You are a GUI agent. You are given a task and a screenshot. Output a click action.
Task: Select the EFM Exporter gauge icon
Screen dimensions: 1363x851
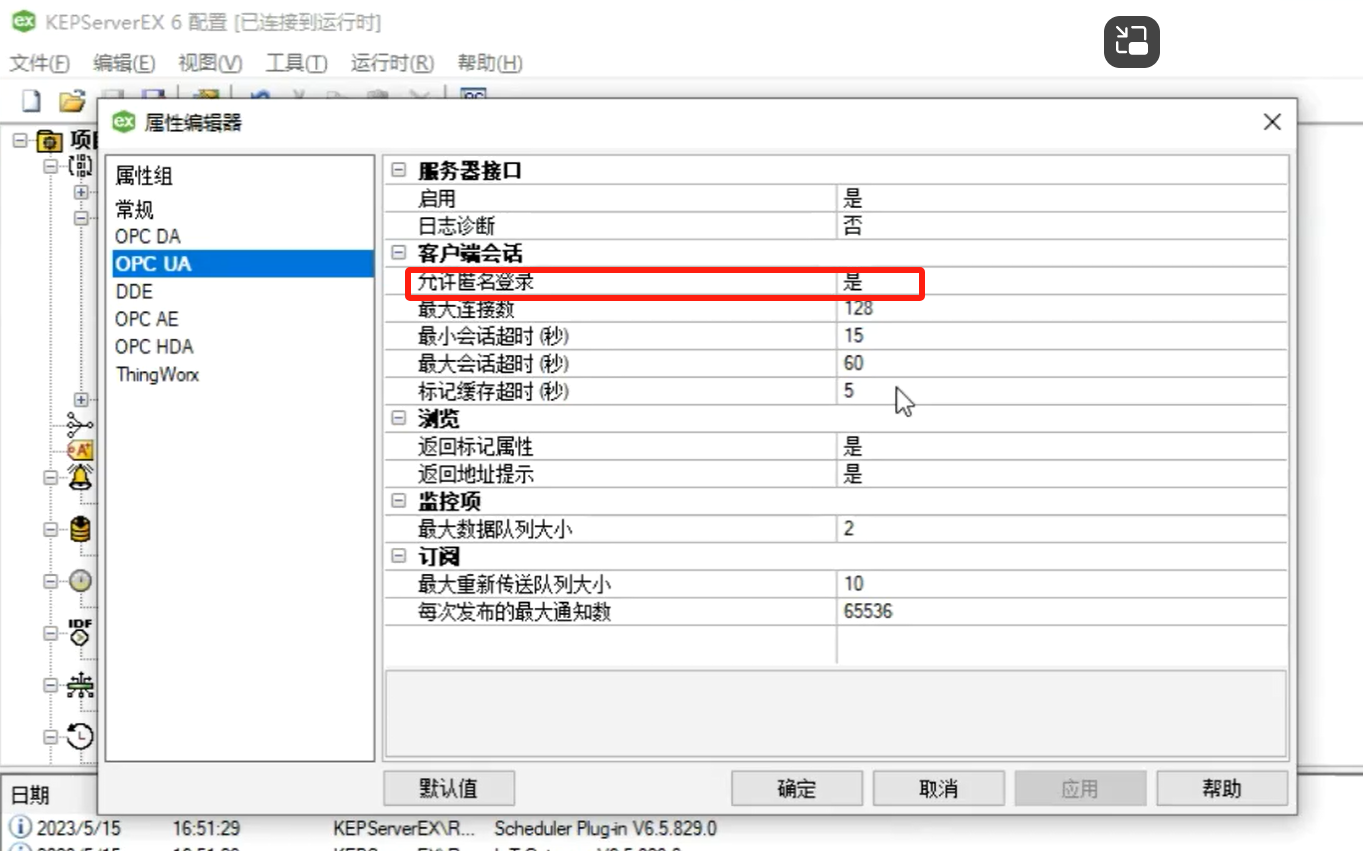(x=80, y=581)
